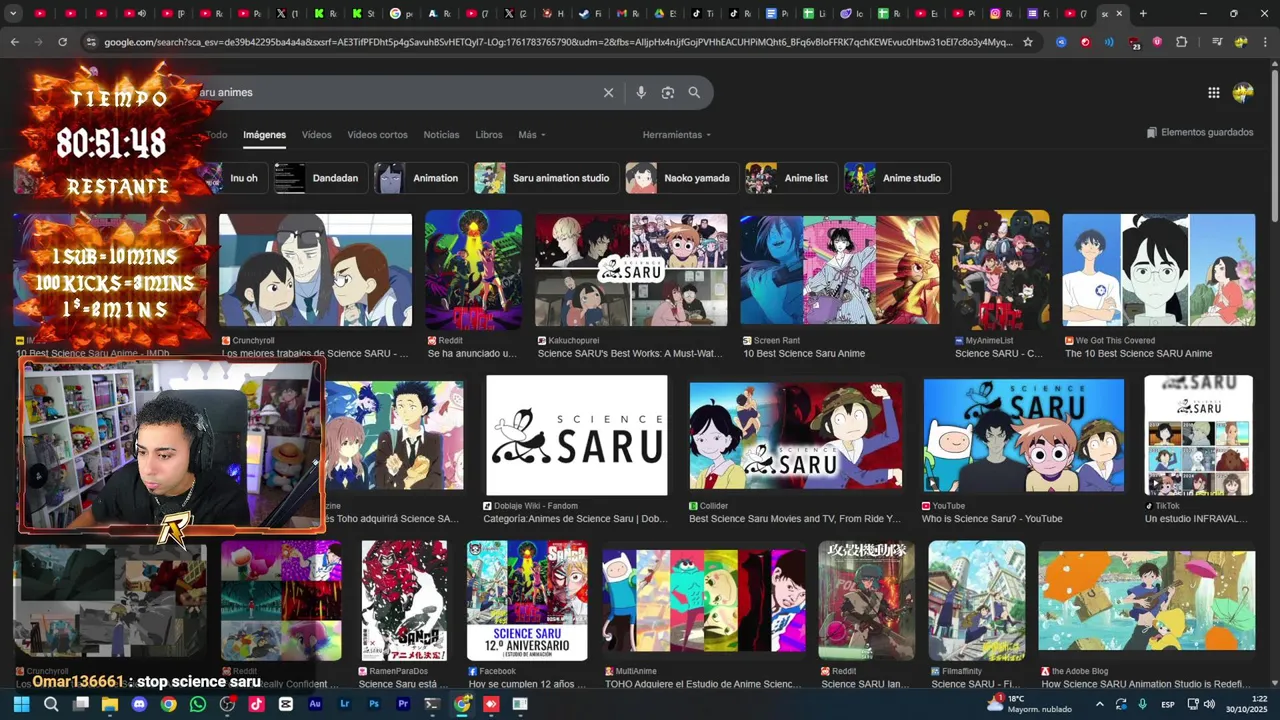
Task: Go back to the previous page
Action: (x=14, y=42)
